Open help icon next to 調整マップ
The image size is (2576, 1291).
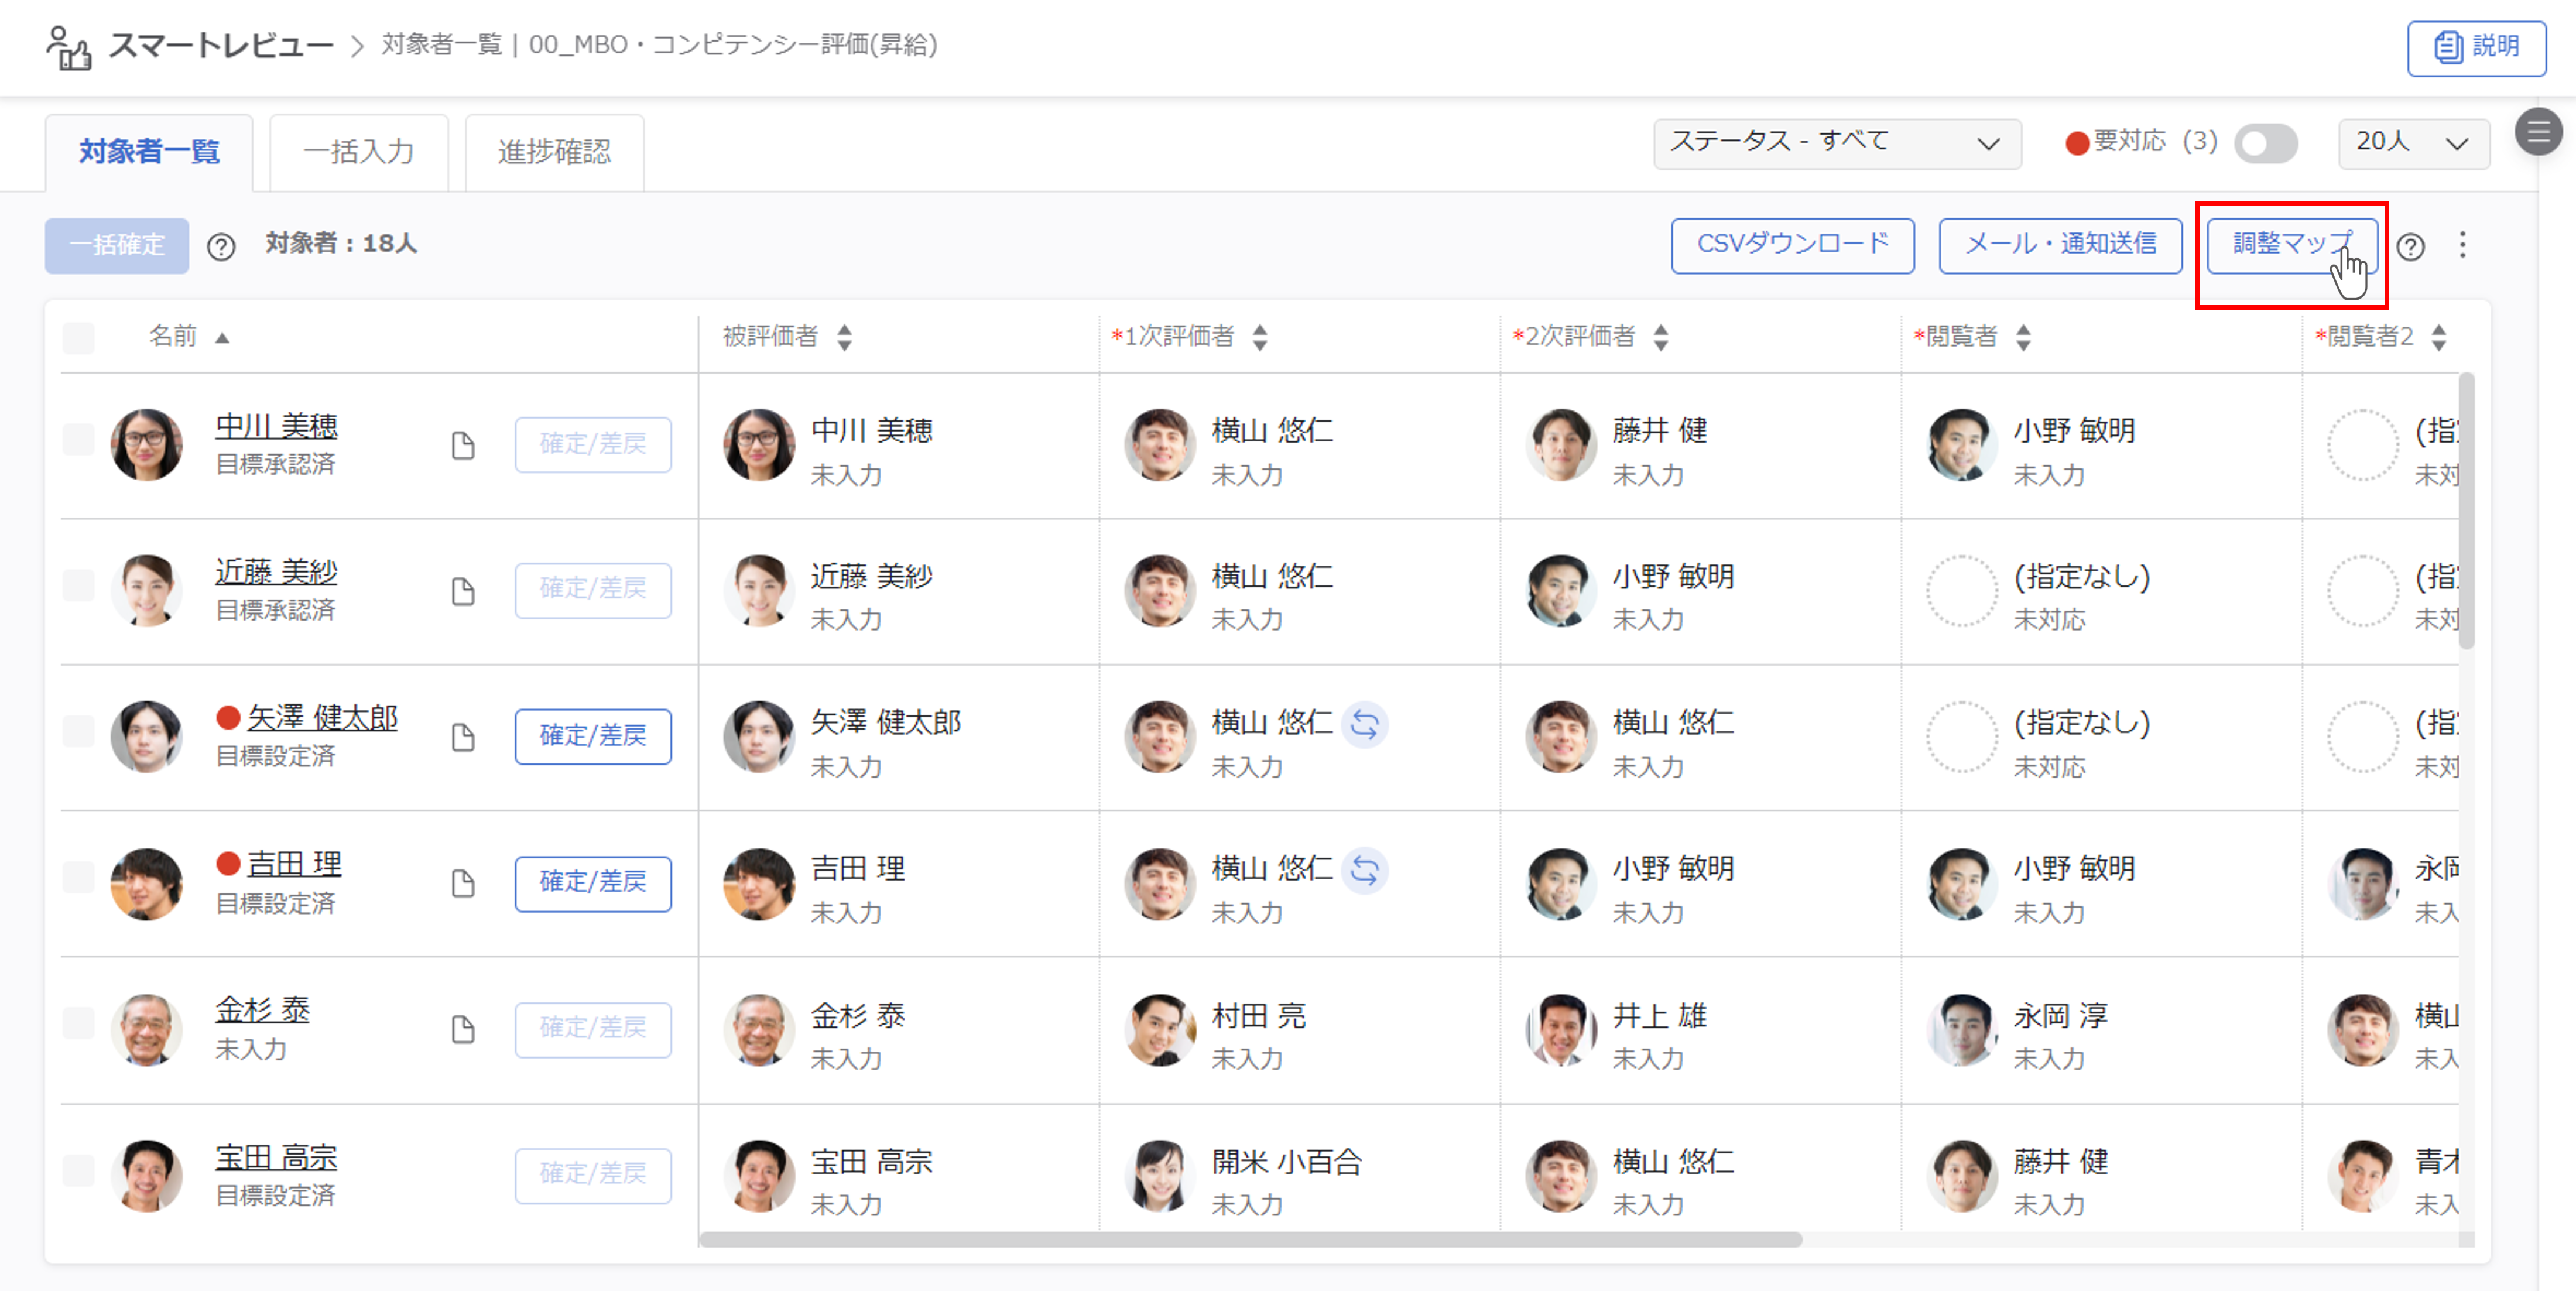pyautogui.click(x=2410, y=246)
